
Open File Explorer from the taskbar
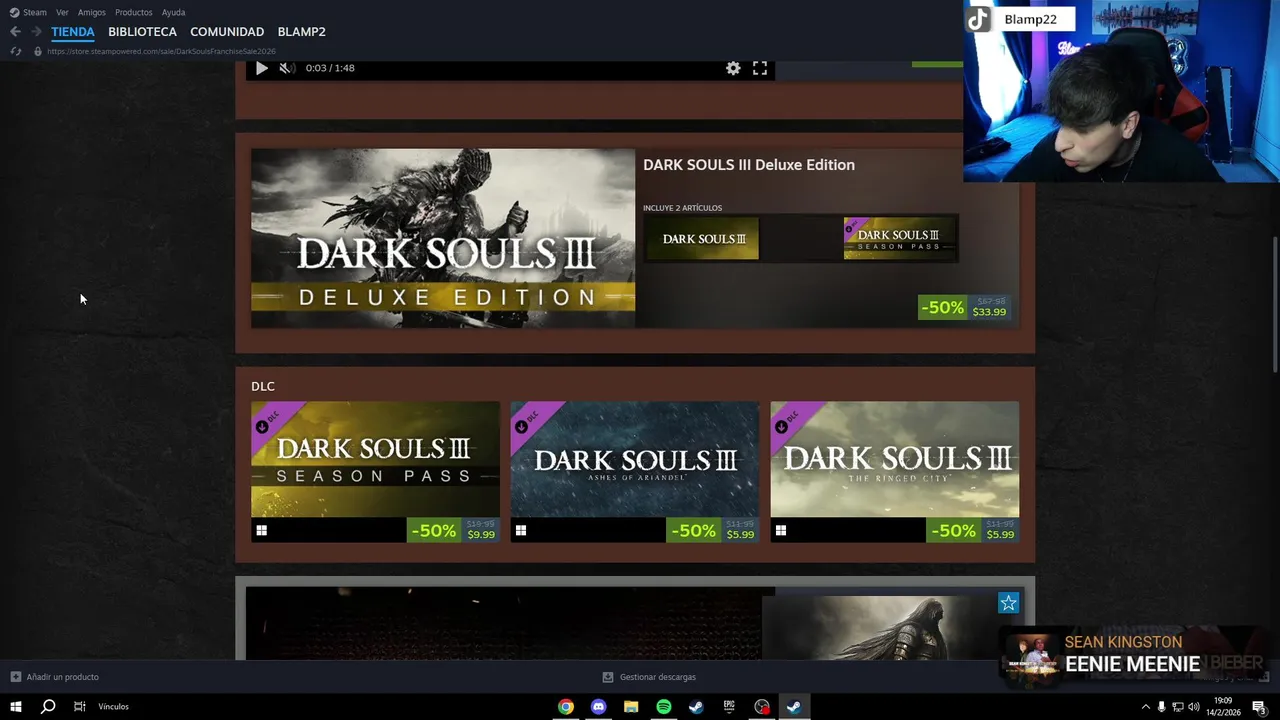click(631, 707)
